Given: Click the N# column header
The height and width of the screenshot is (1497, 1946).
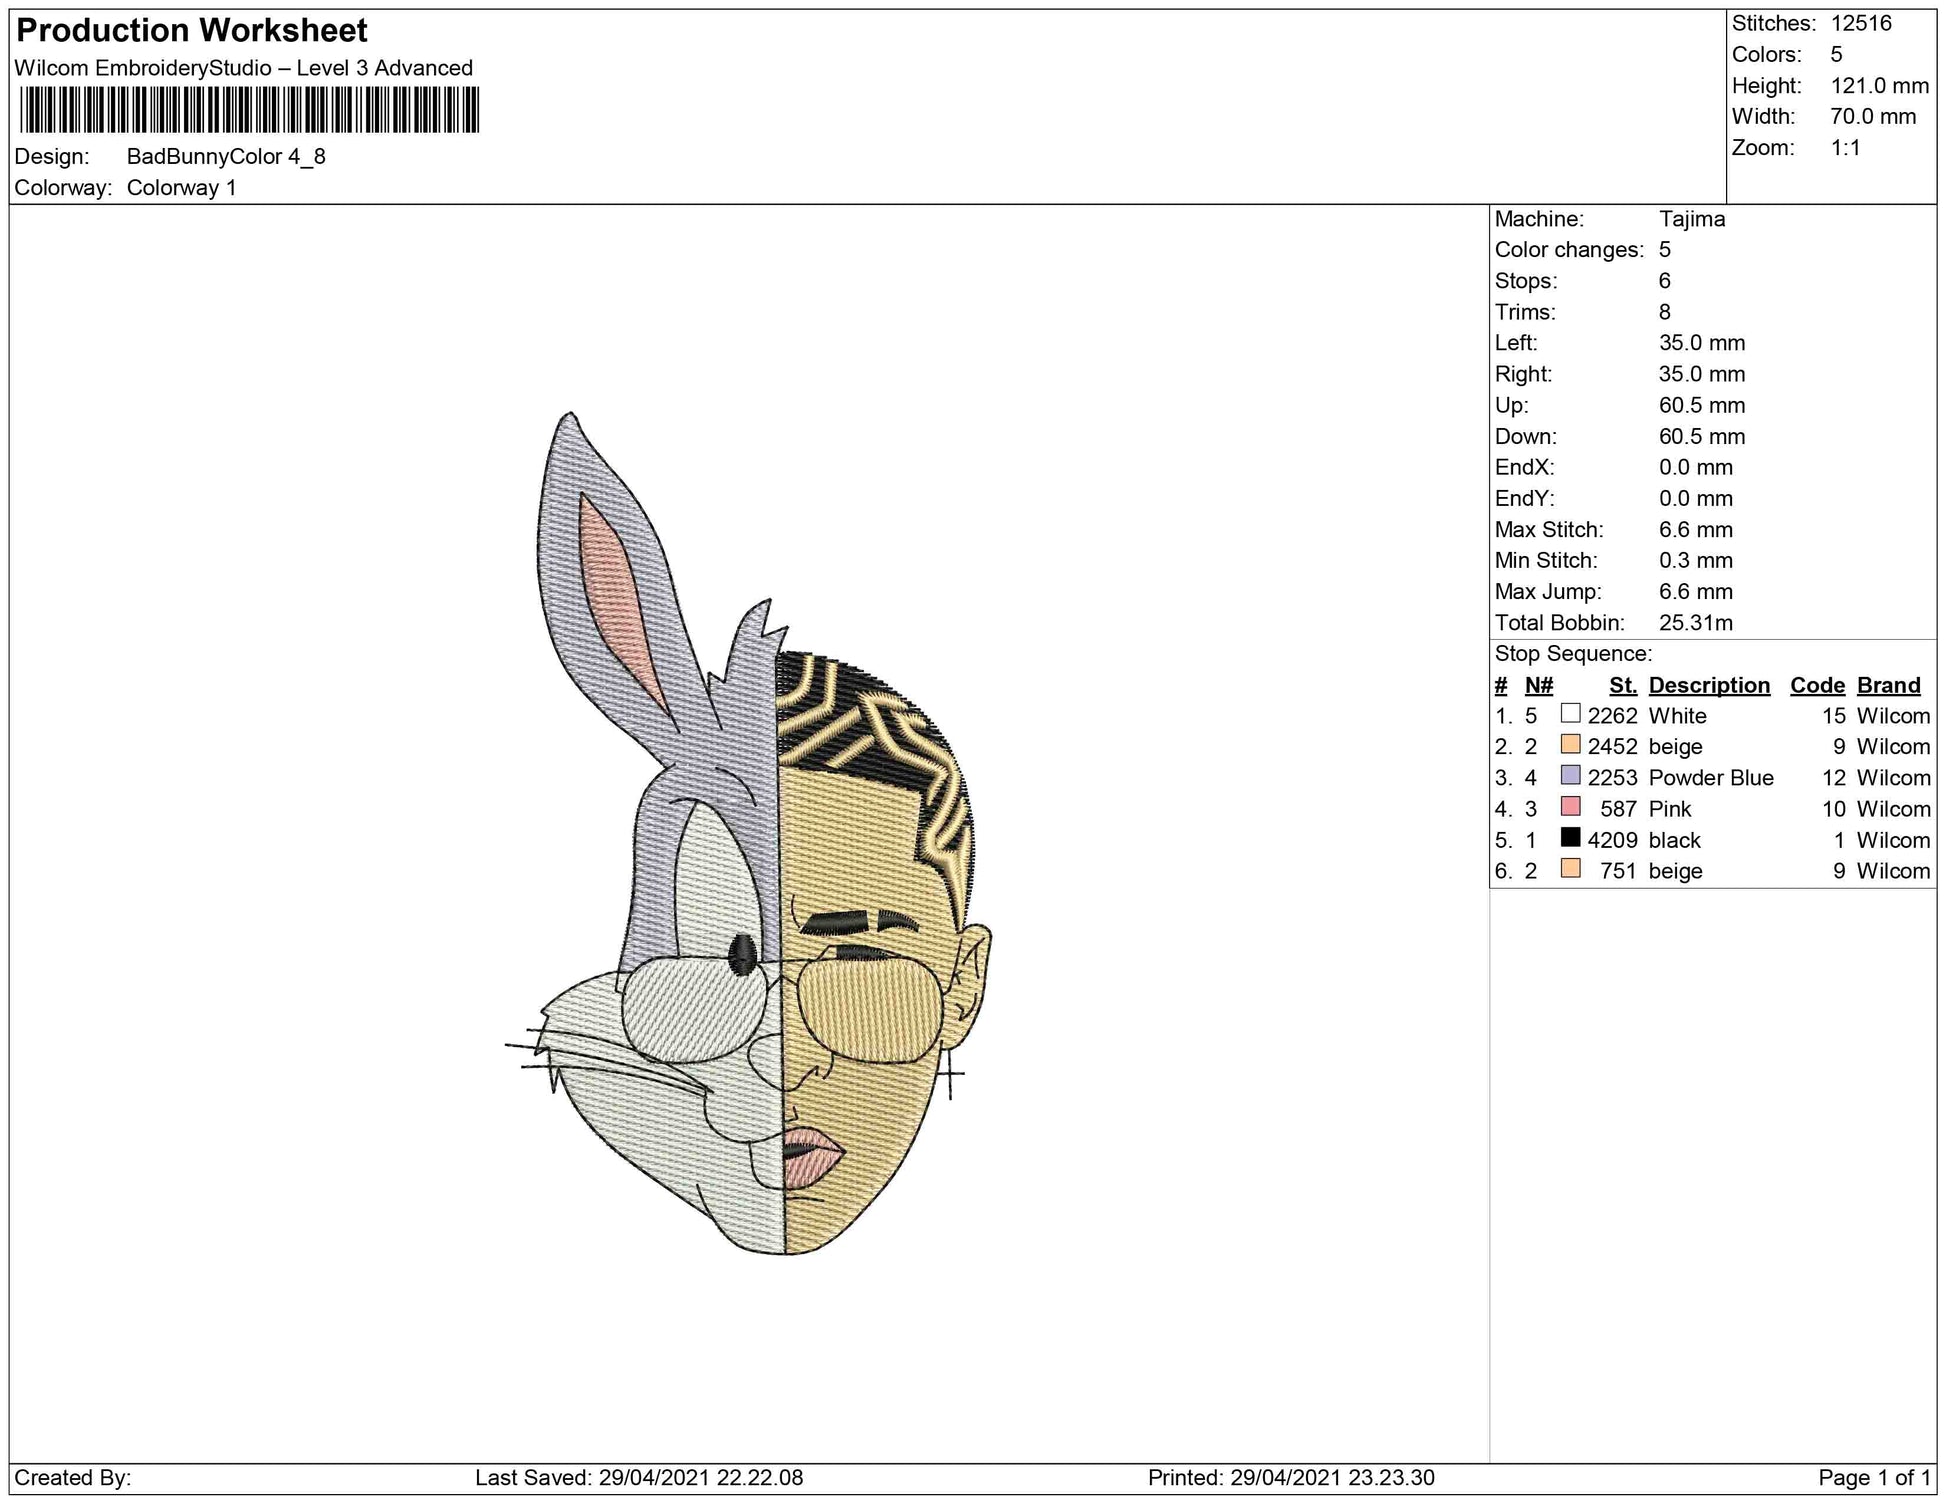Looking at the screenshot, I should [1538, 685].
